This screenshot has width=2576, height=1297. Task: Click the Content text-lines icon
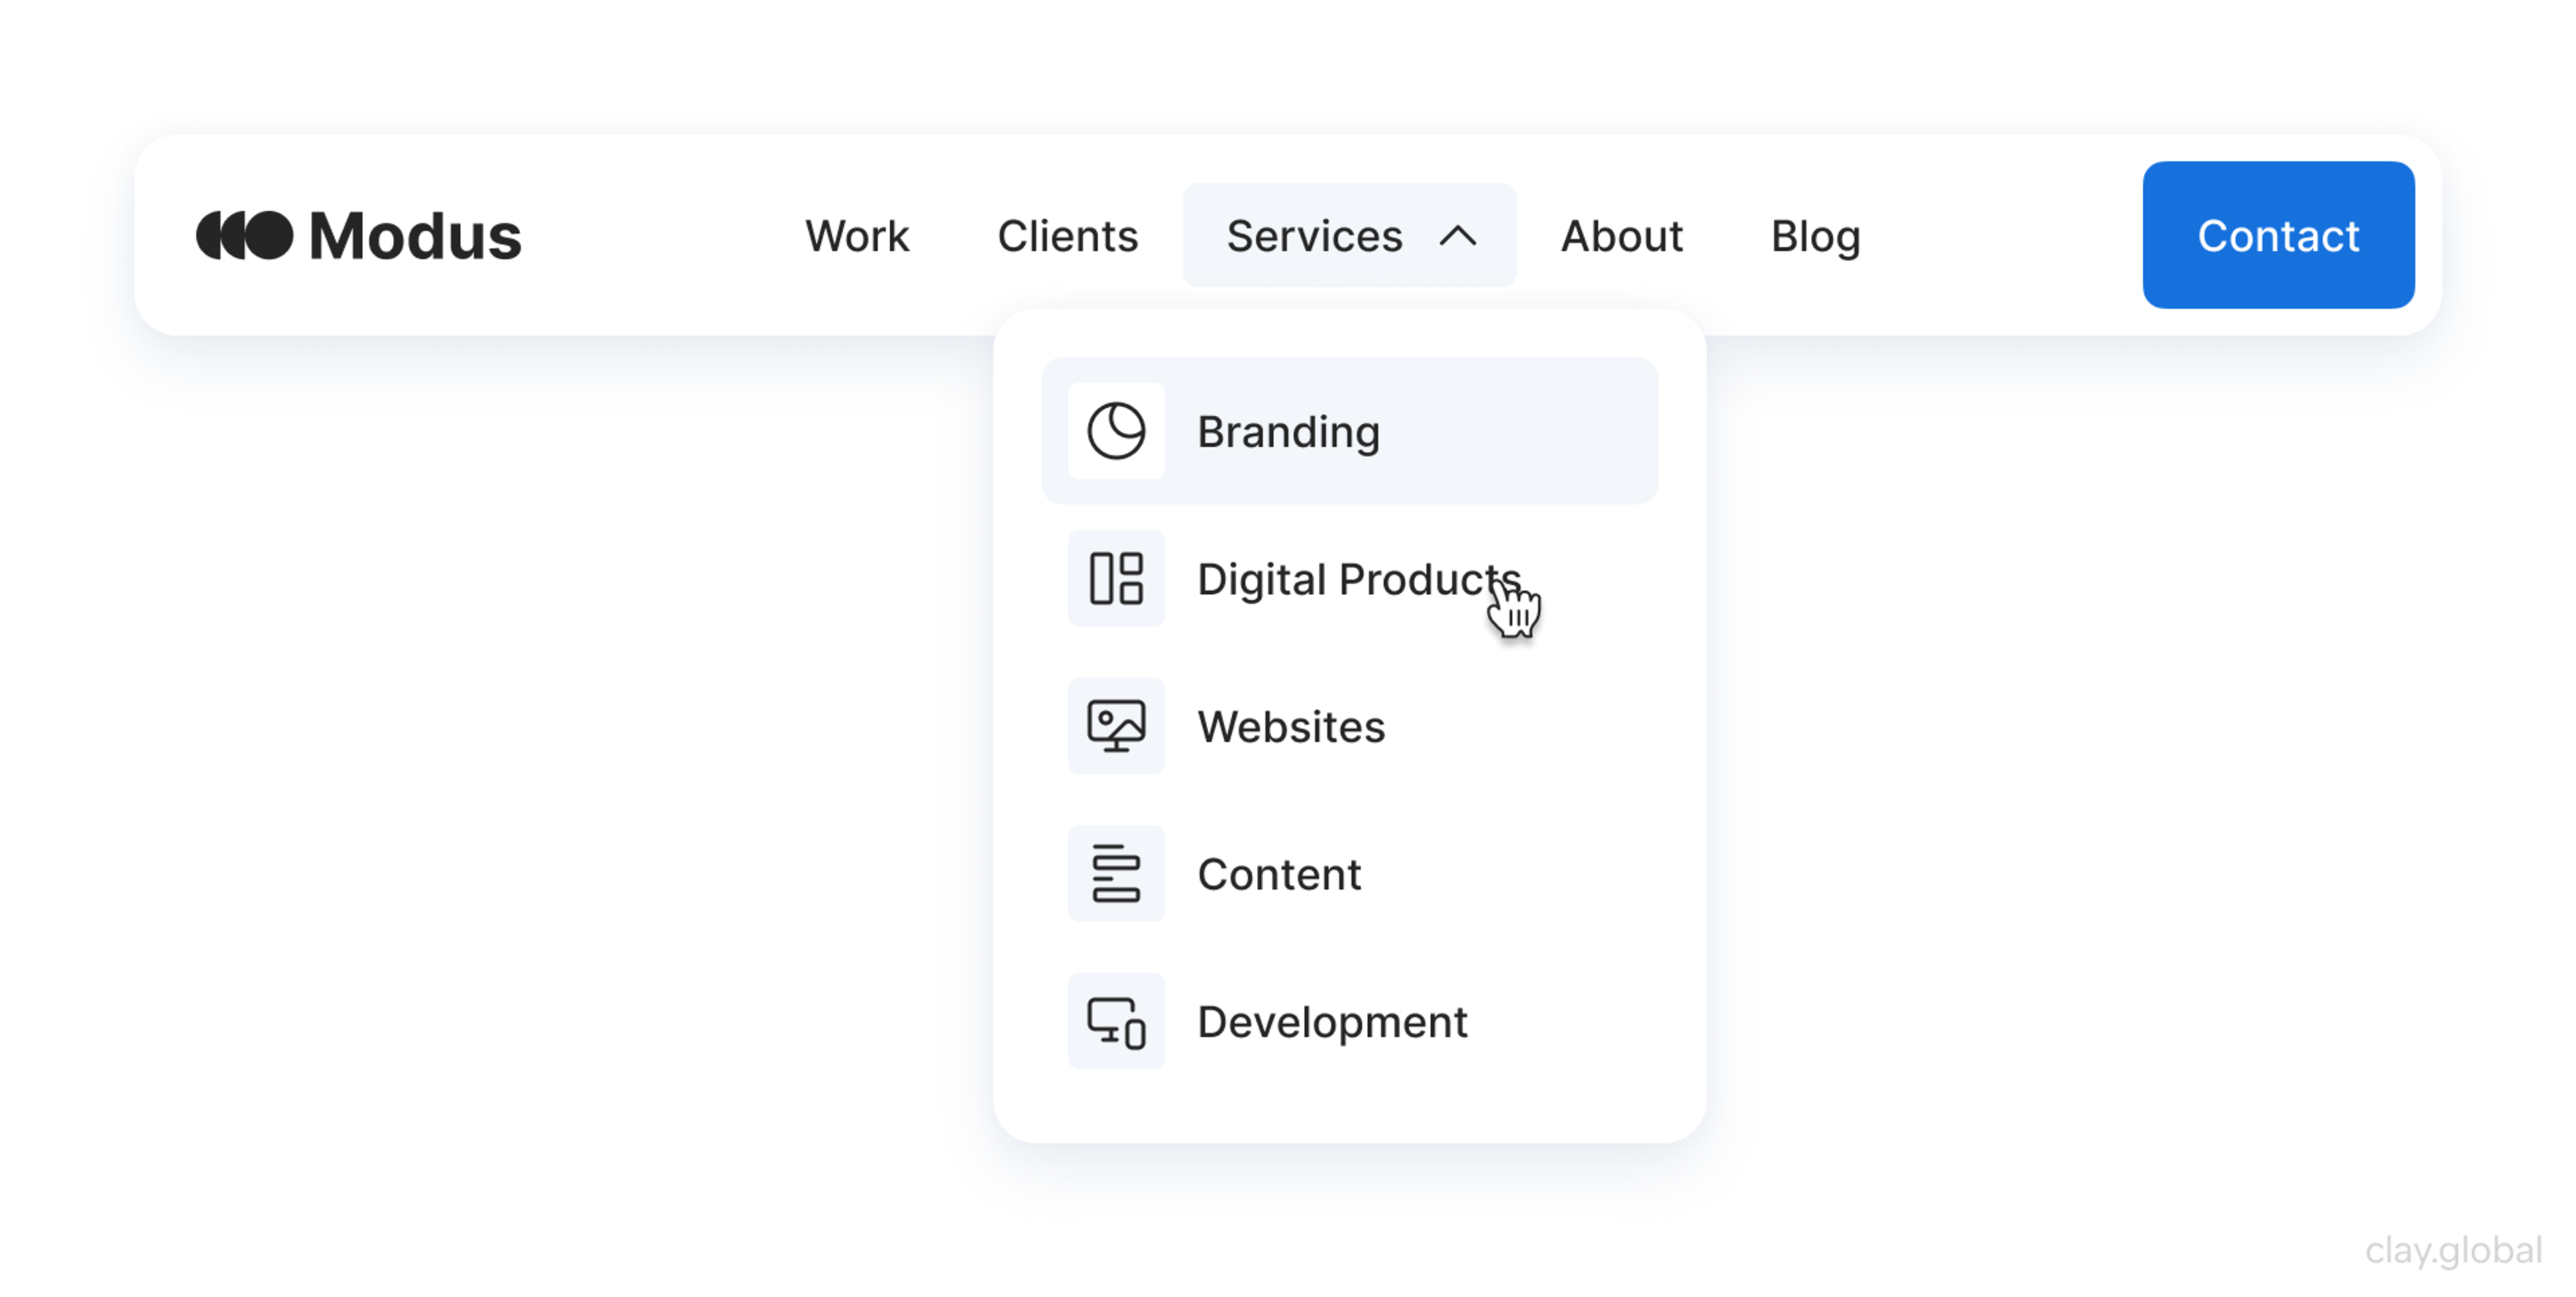(1116, 873)
